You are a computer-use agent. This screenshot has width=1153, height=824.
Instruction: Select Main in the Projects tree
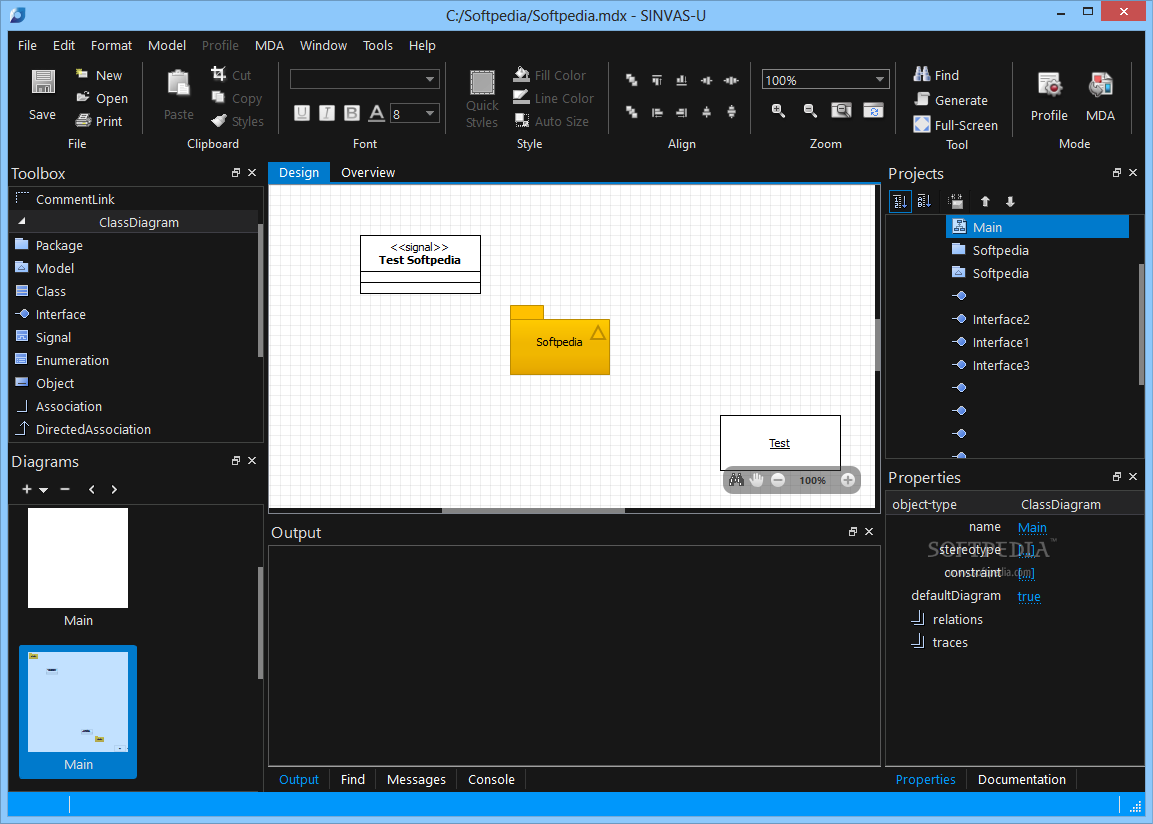1037,227
